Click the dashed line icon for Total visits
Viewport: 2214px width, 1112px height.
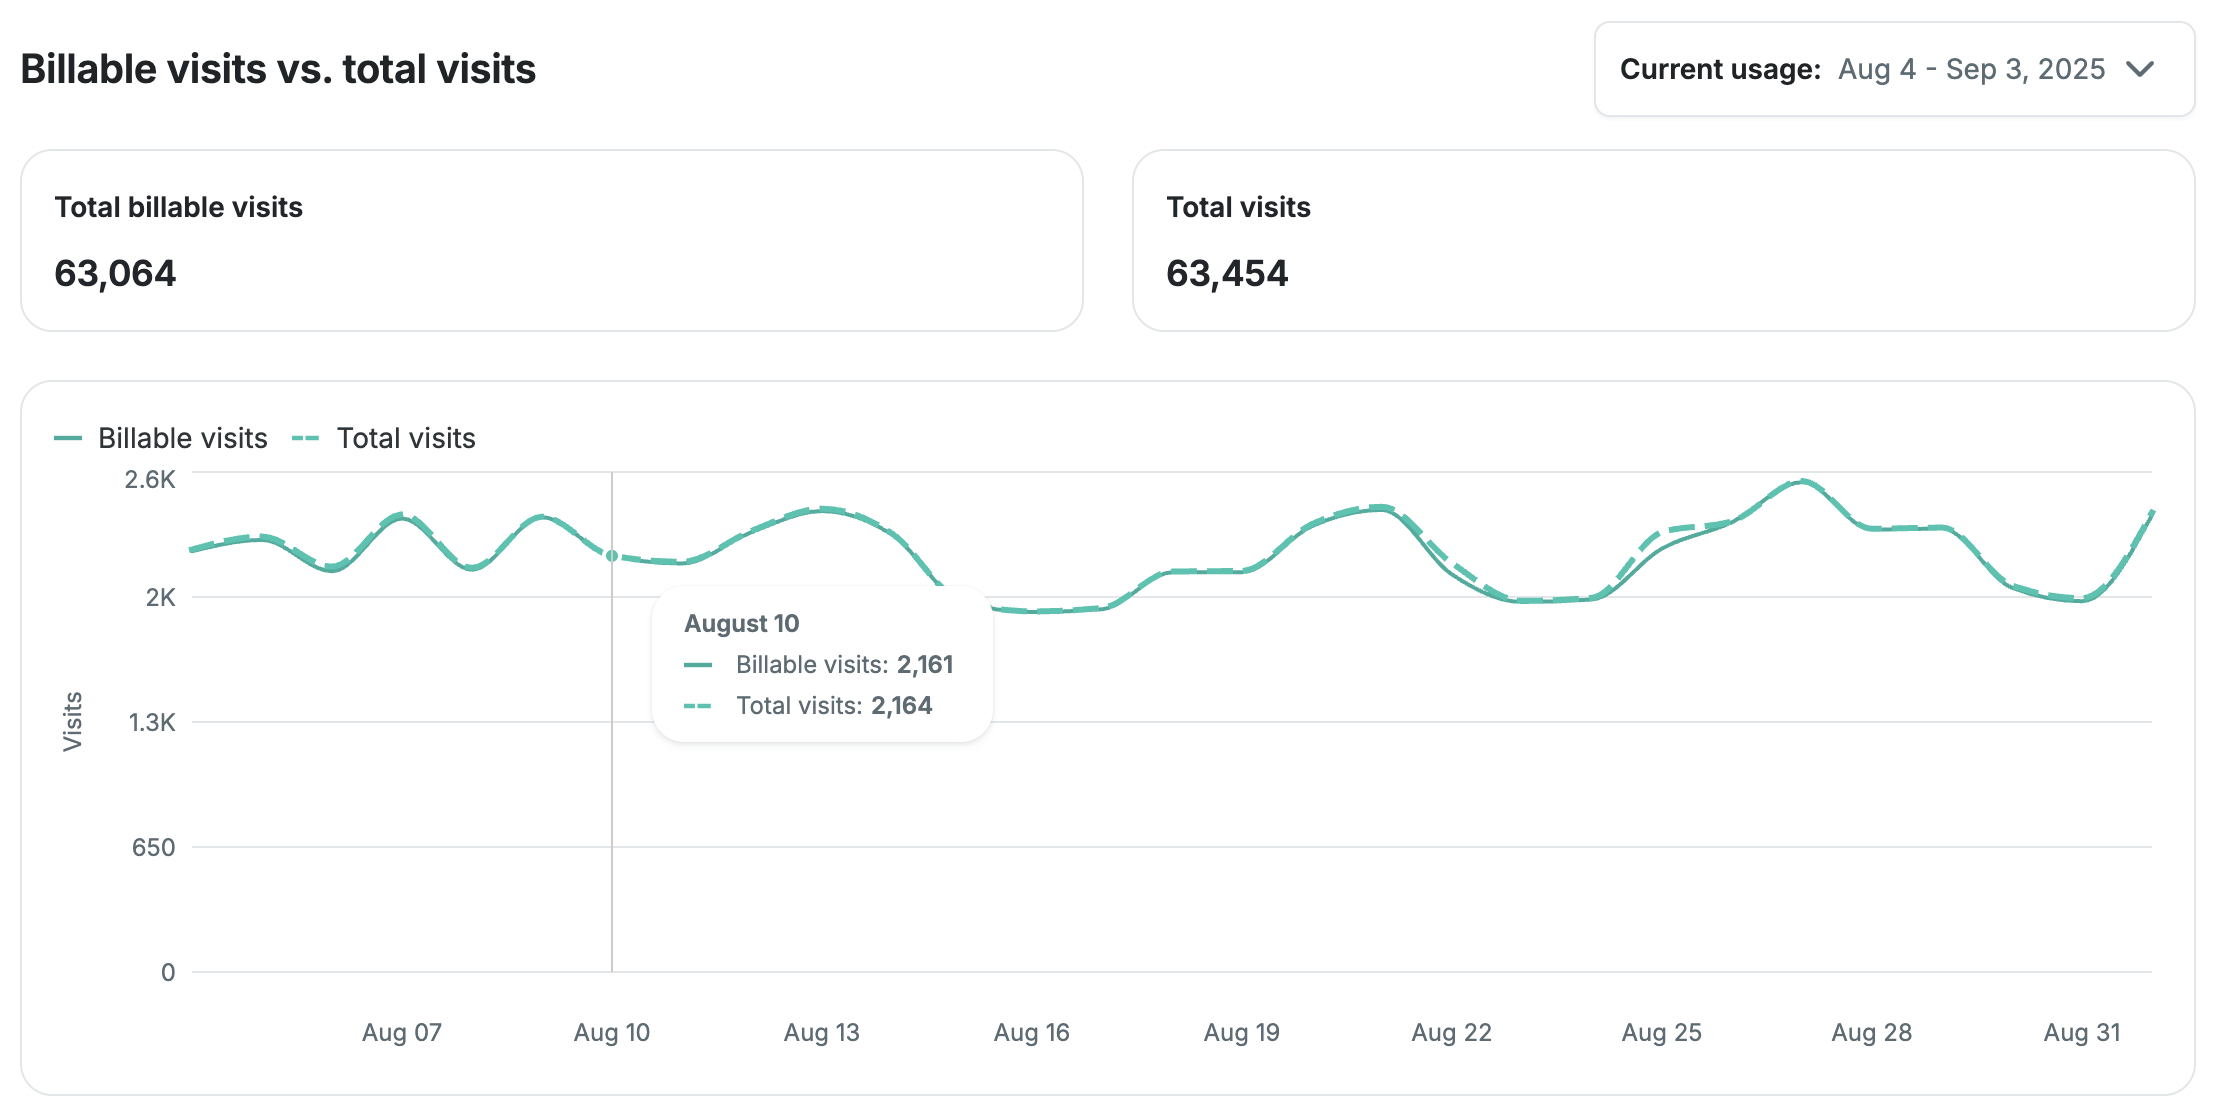(x=305, y=438)
